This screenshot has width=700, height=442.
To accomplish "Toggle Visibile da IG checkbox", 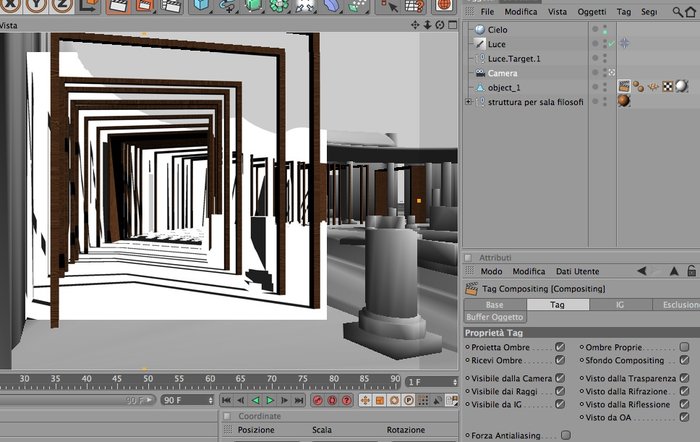I will tap(560, 404).
